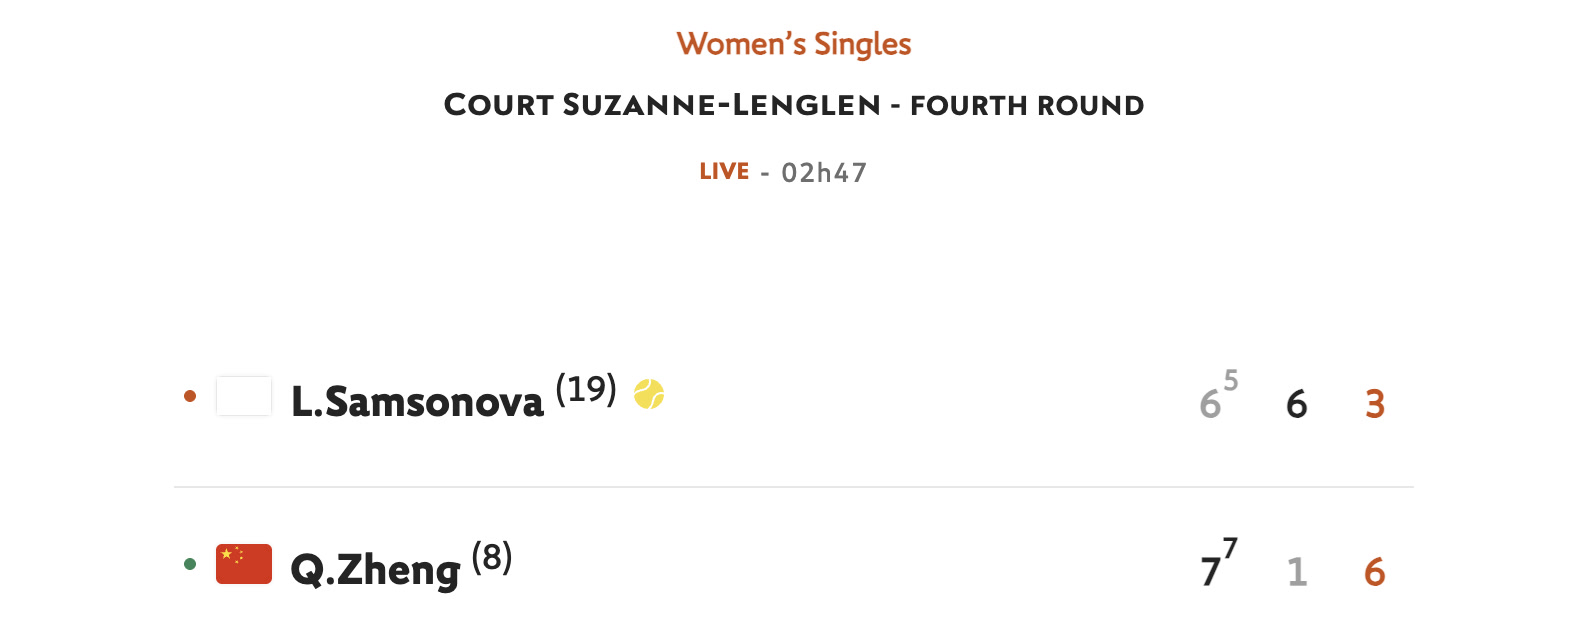1576x632 pixels.
Task: Click Samsonova's second set score 6
Action: (1297, 404)
